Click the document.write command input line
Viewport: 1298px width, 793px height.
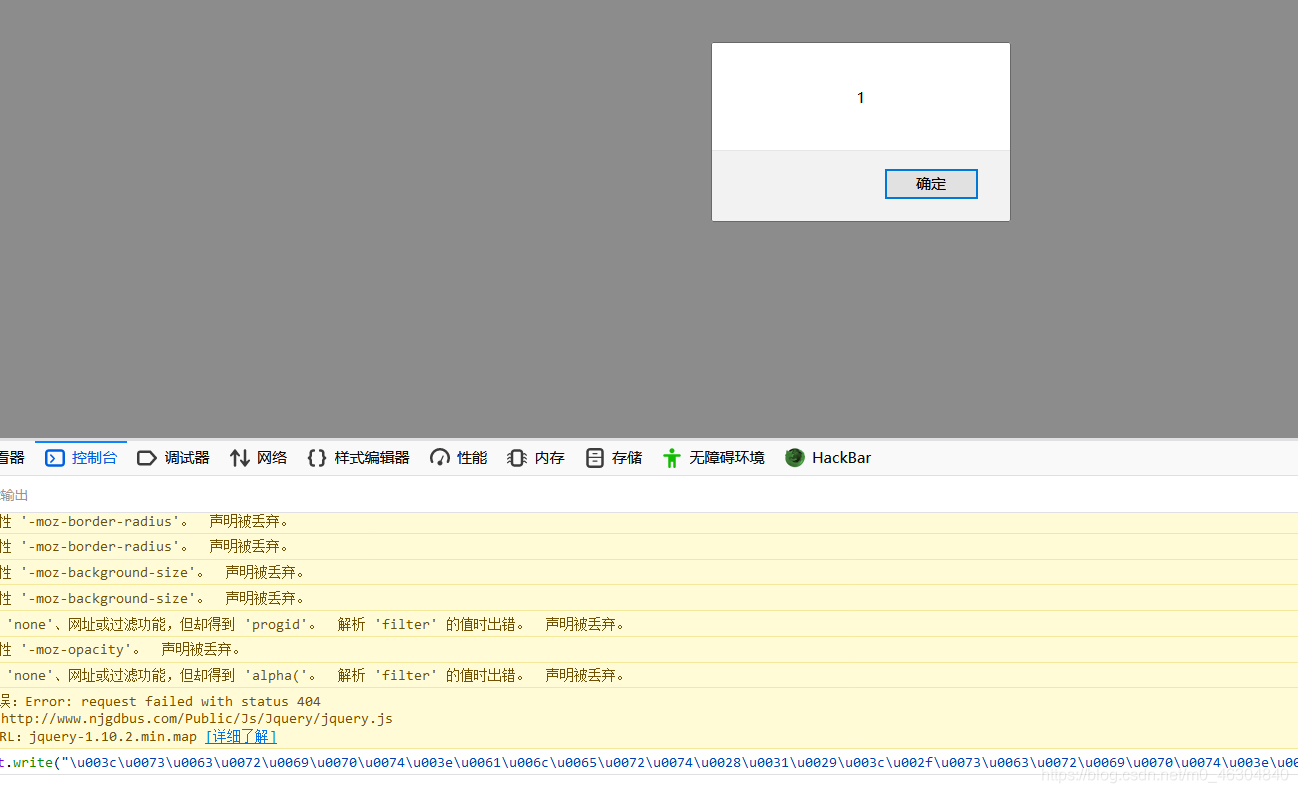[x=649, y=762]
